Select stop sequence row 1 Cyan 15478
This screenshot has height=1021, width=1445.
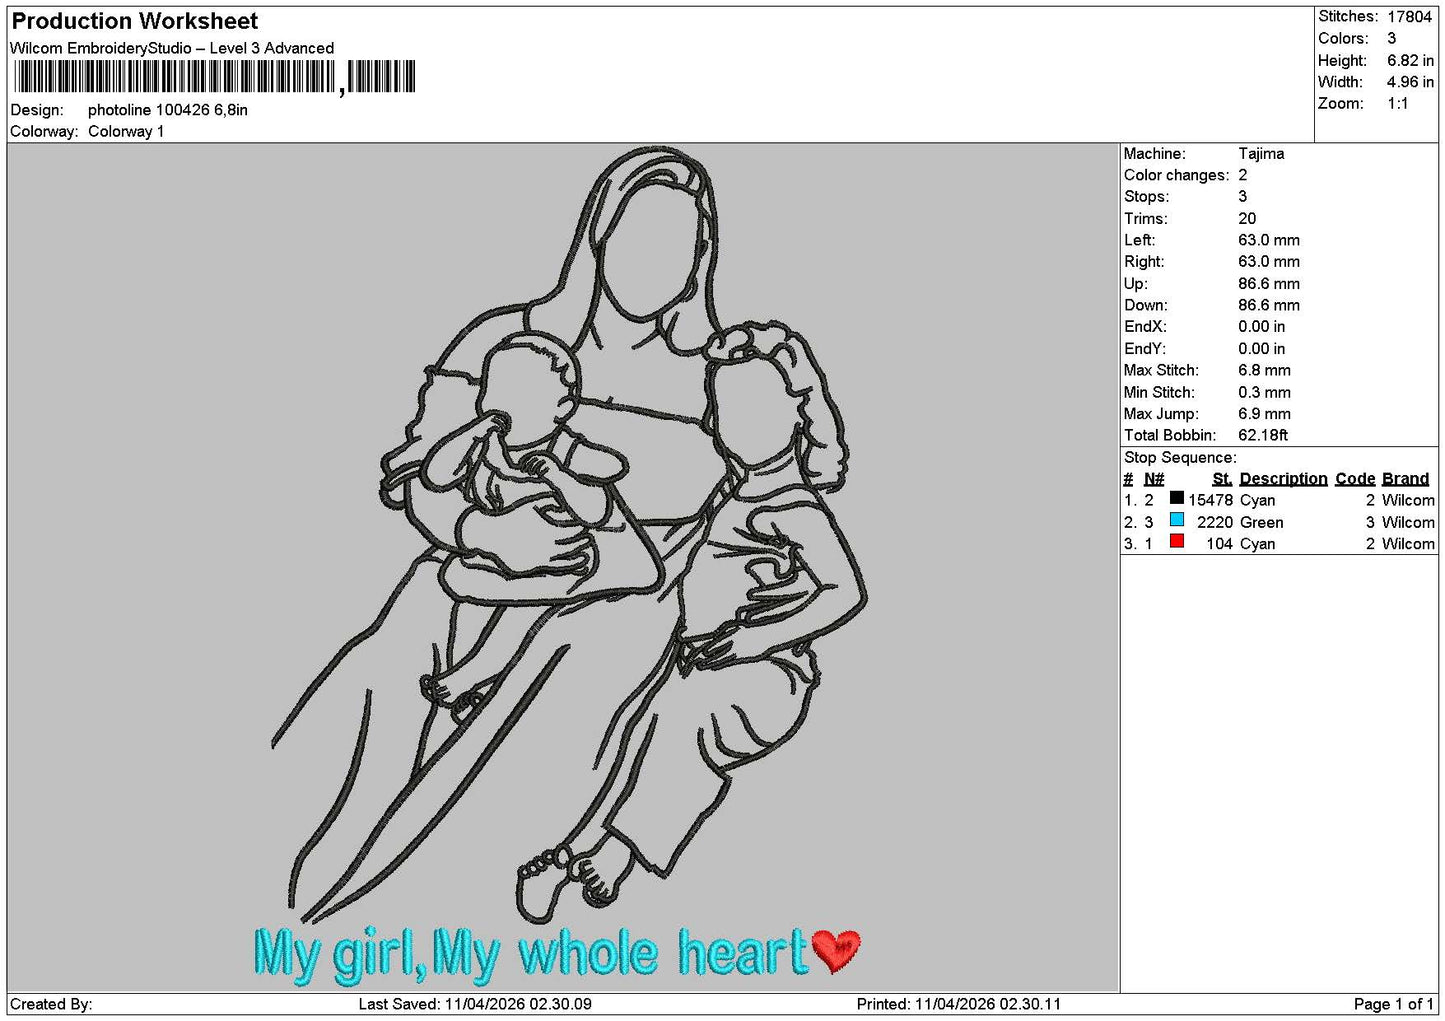pyautogui.click(x=1279, y=500)
